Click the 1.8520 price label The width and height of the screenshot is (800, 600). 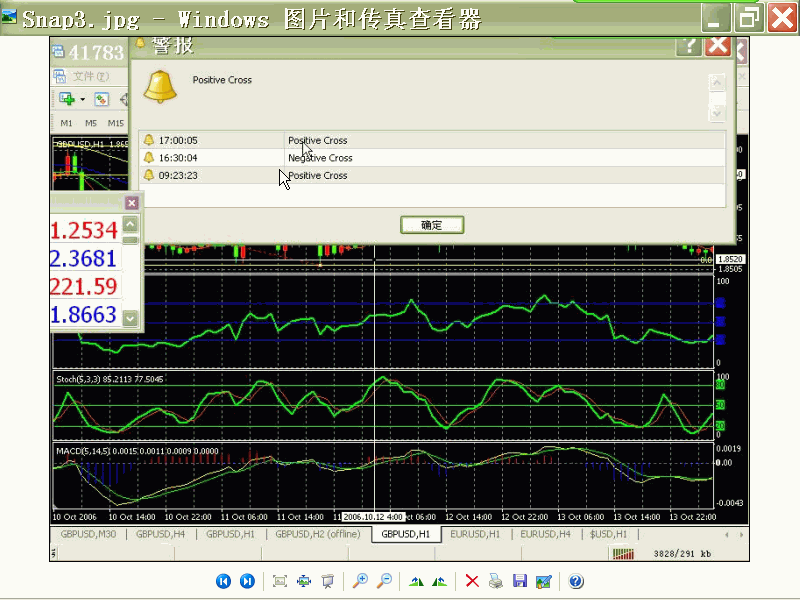click(x=730, y=259)
